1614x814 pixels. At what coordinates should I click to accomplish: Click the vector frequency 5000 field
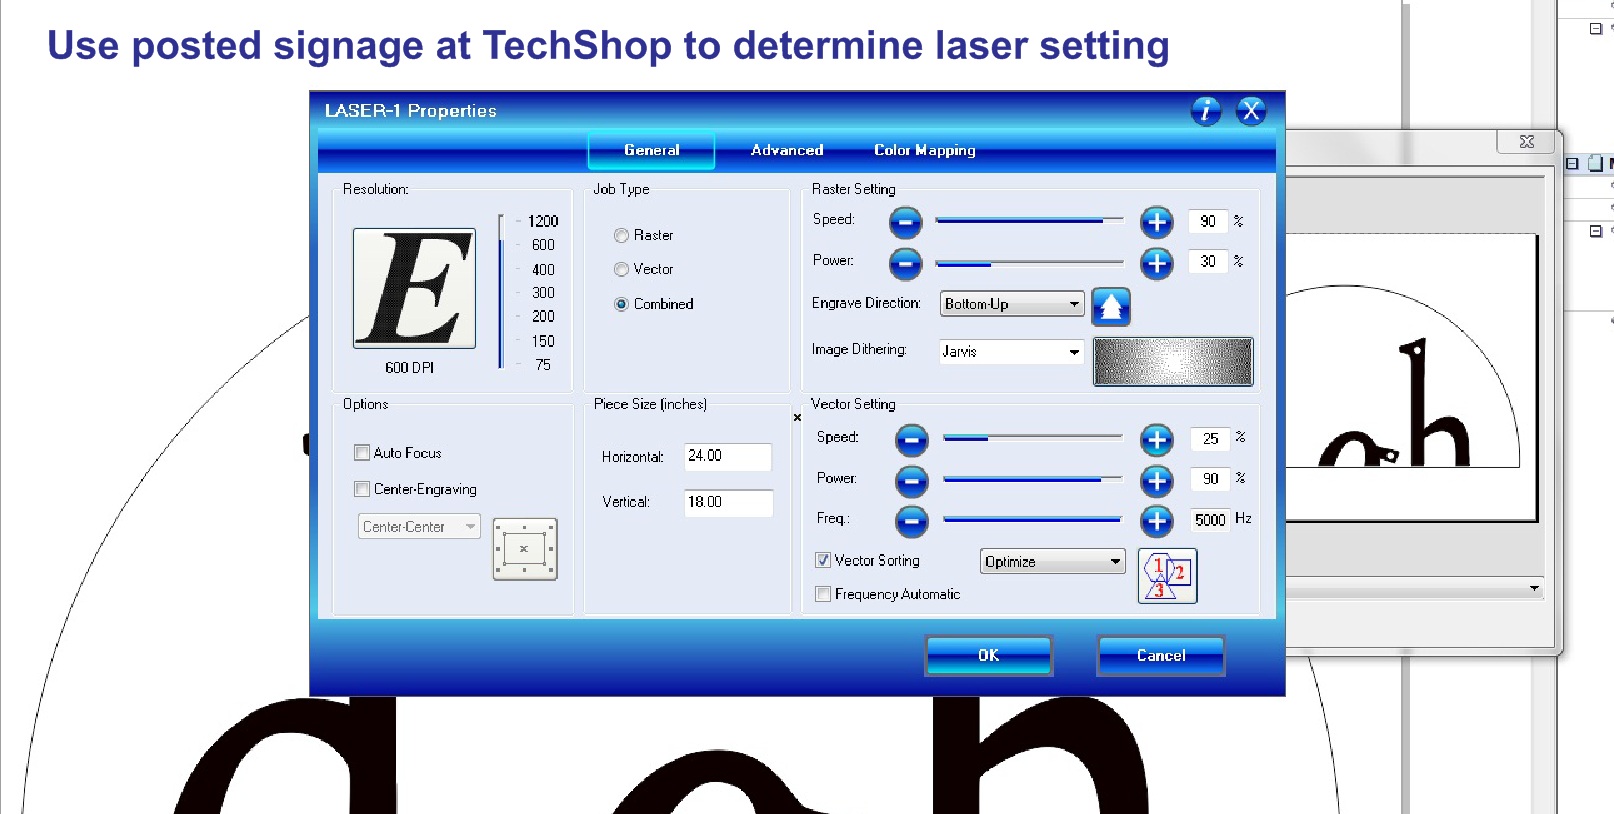tap(1210, 520)
